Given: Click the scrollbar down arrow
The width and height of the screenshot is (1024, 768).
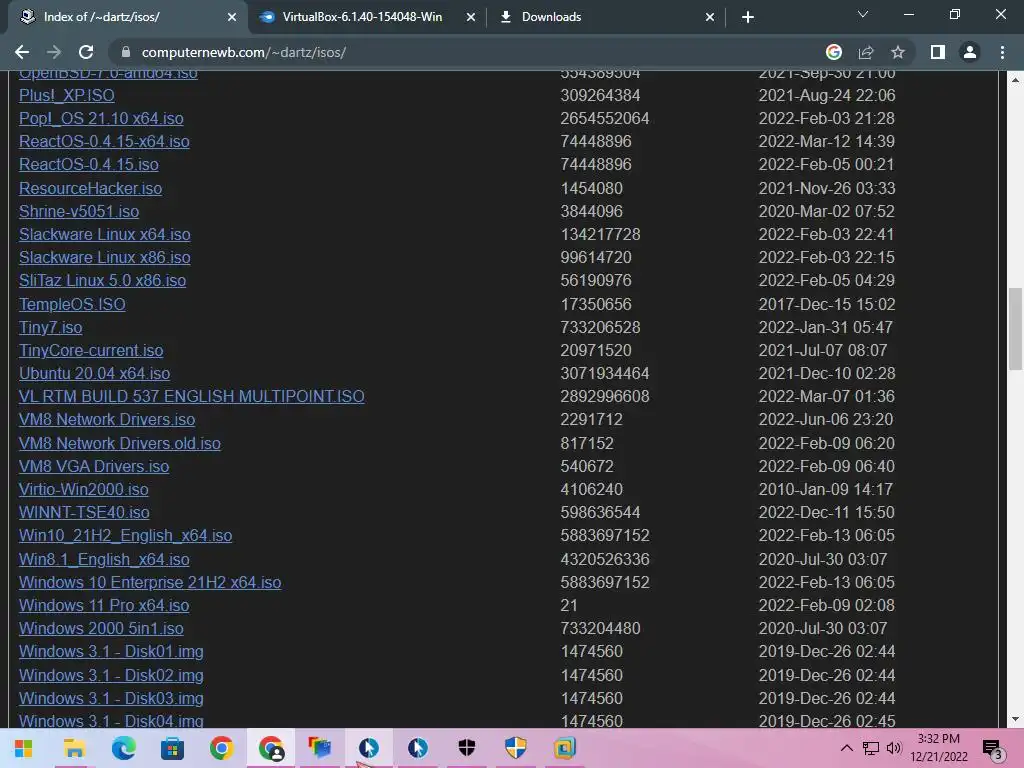Looking at the screenshot, I should pyautogui.click(x=1015, y=720).
